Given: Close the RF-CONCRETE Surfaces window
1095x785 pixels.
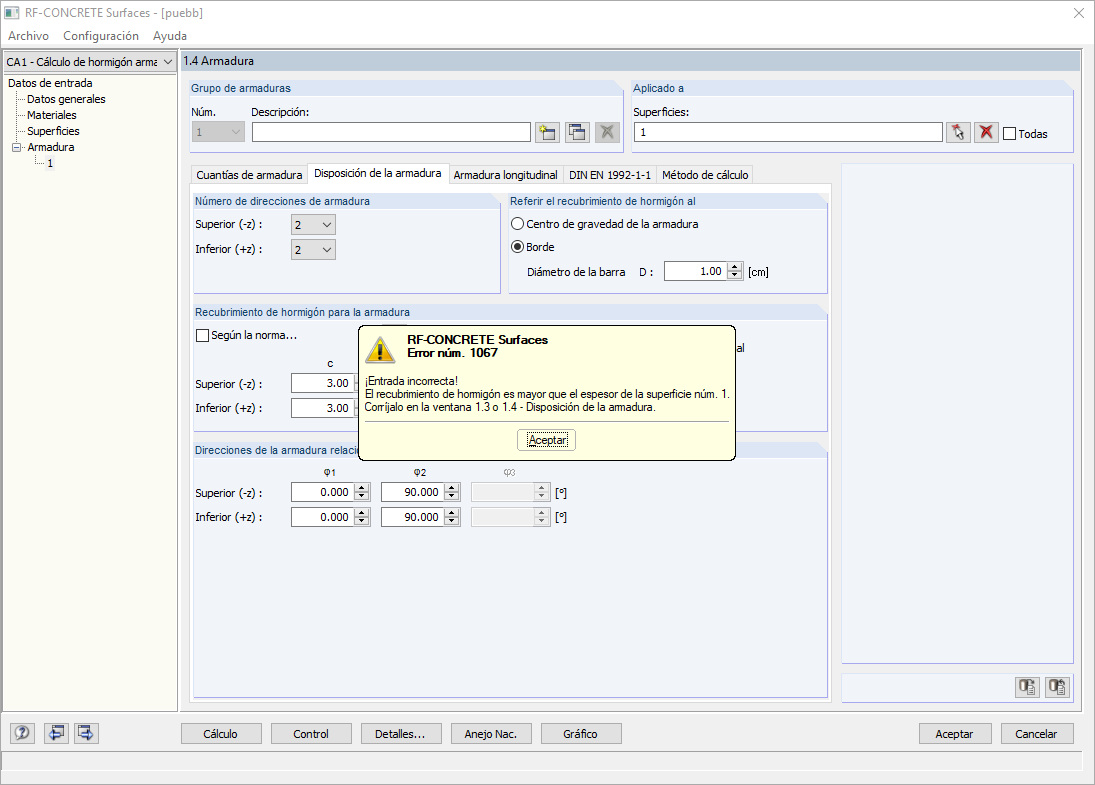Looking at the screenshot, I should pos(1079,13).
